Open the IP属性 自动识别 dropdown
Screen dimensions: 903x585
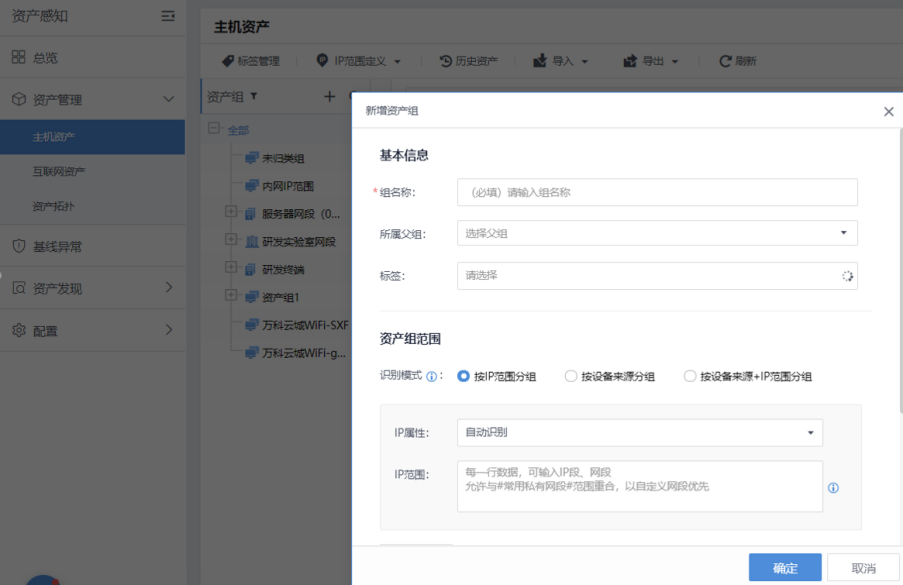pyautogui.click(x=639, y=433)
